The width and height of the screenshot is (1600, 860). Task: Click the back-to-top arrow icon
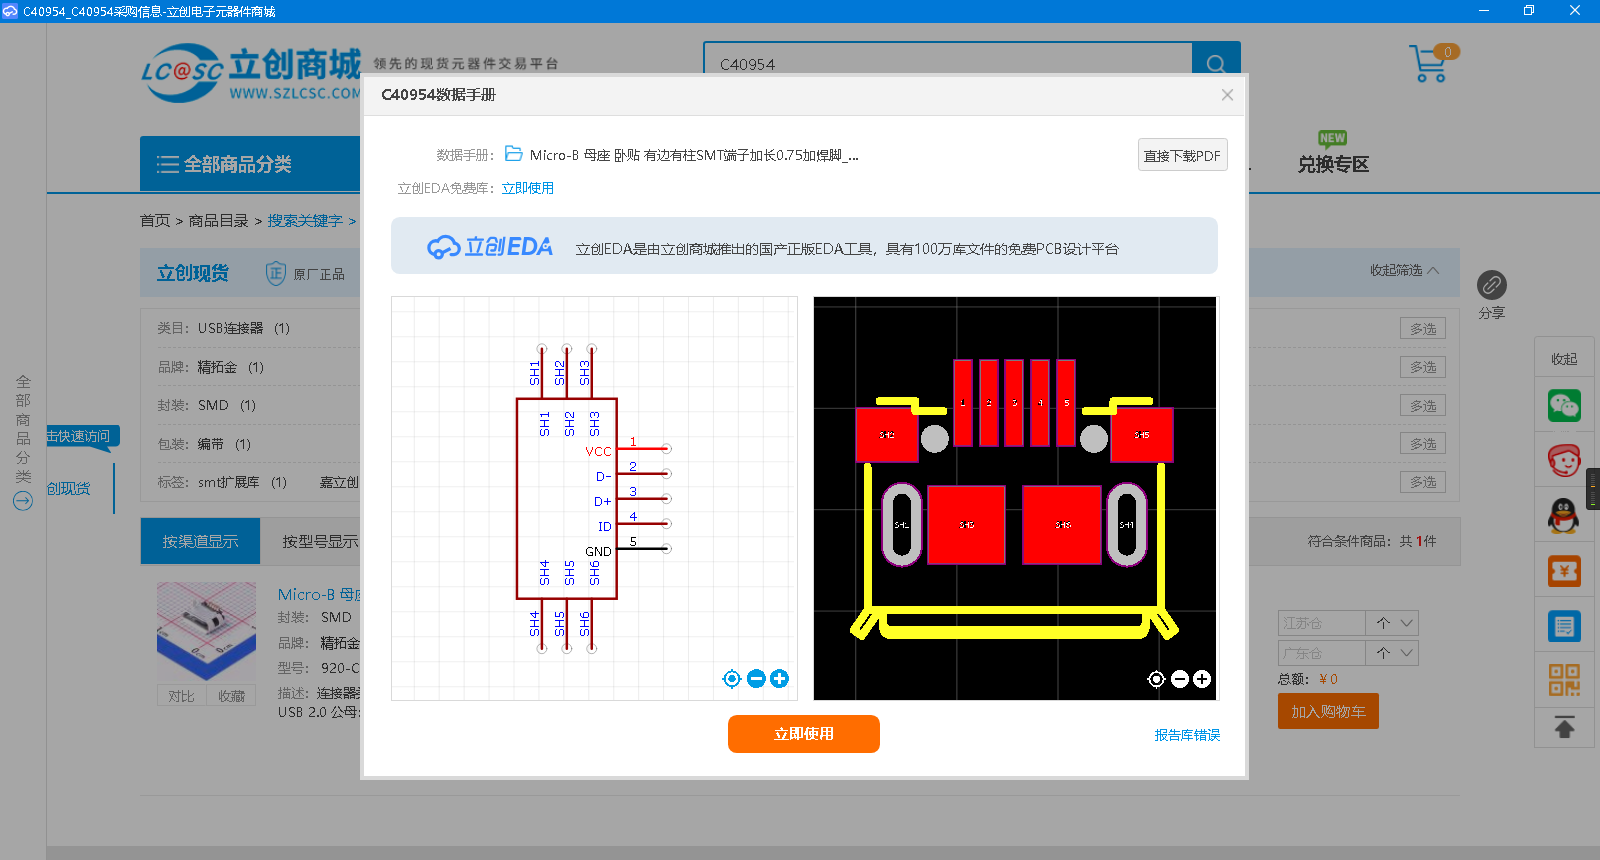[1564, 727]
